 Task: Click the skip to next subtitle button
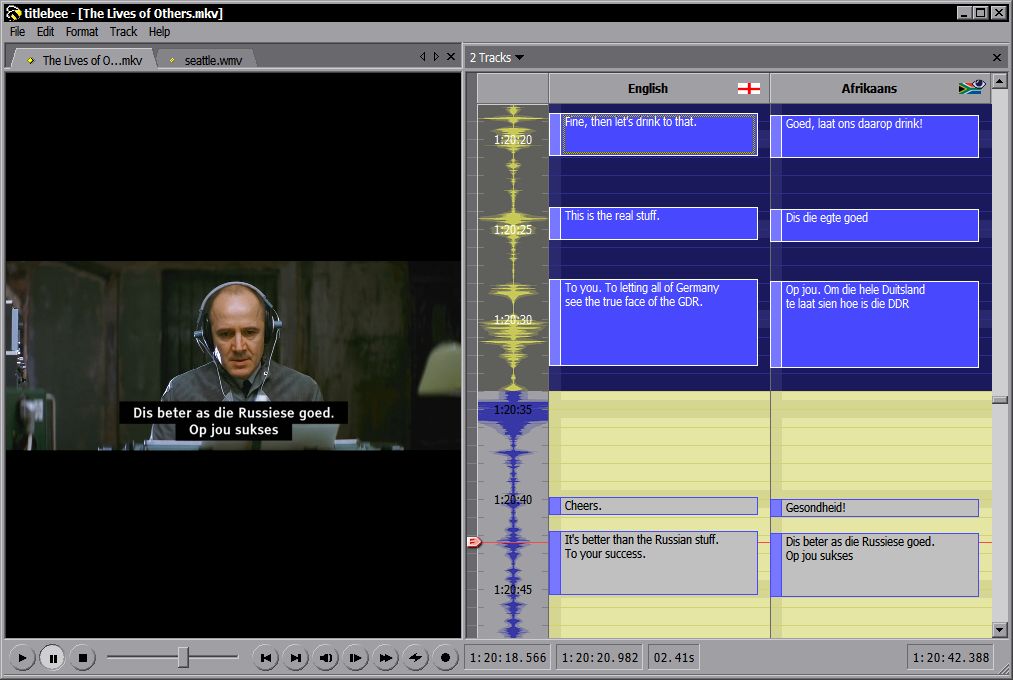pos(296,658)
